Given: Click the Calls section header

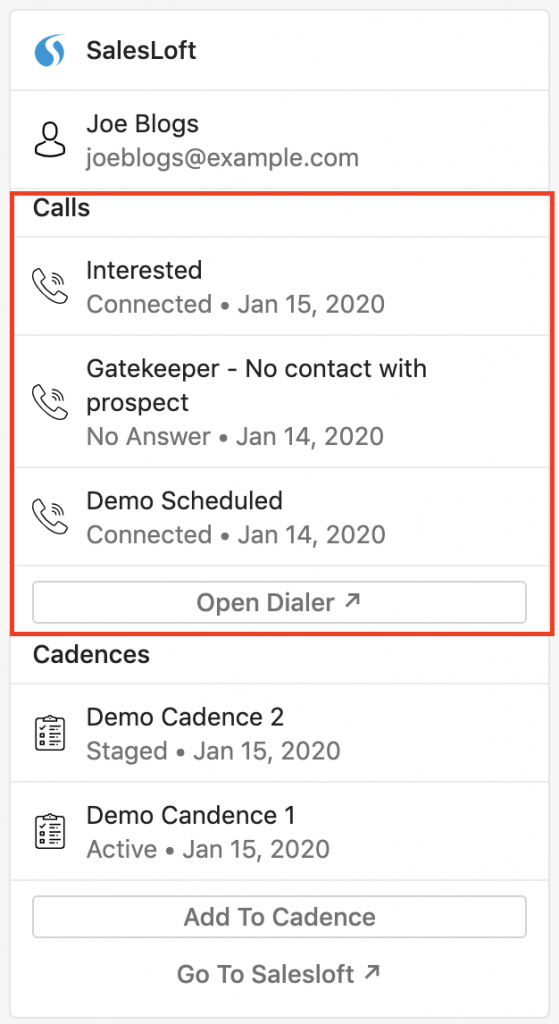Looking at the screenshot, I should click(x=61, y=208).
